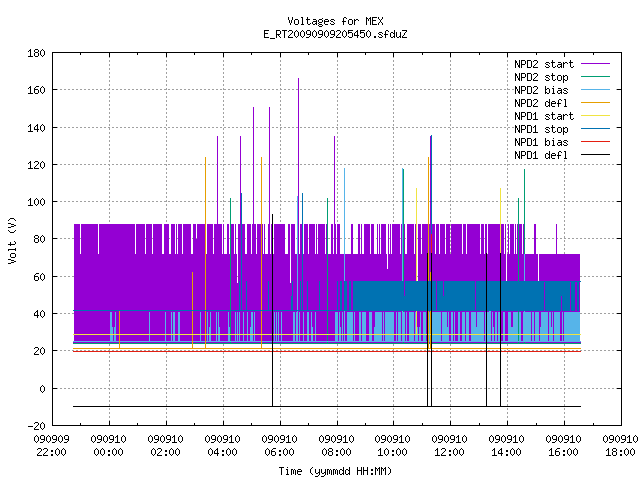Image resolution: width=640 pixels, height=480 pixels.
Task: Click the black NPD1 defl spike near 06:00
Action: point(272,310)
